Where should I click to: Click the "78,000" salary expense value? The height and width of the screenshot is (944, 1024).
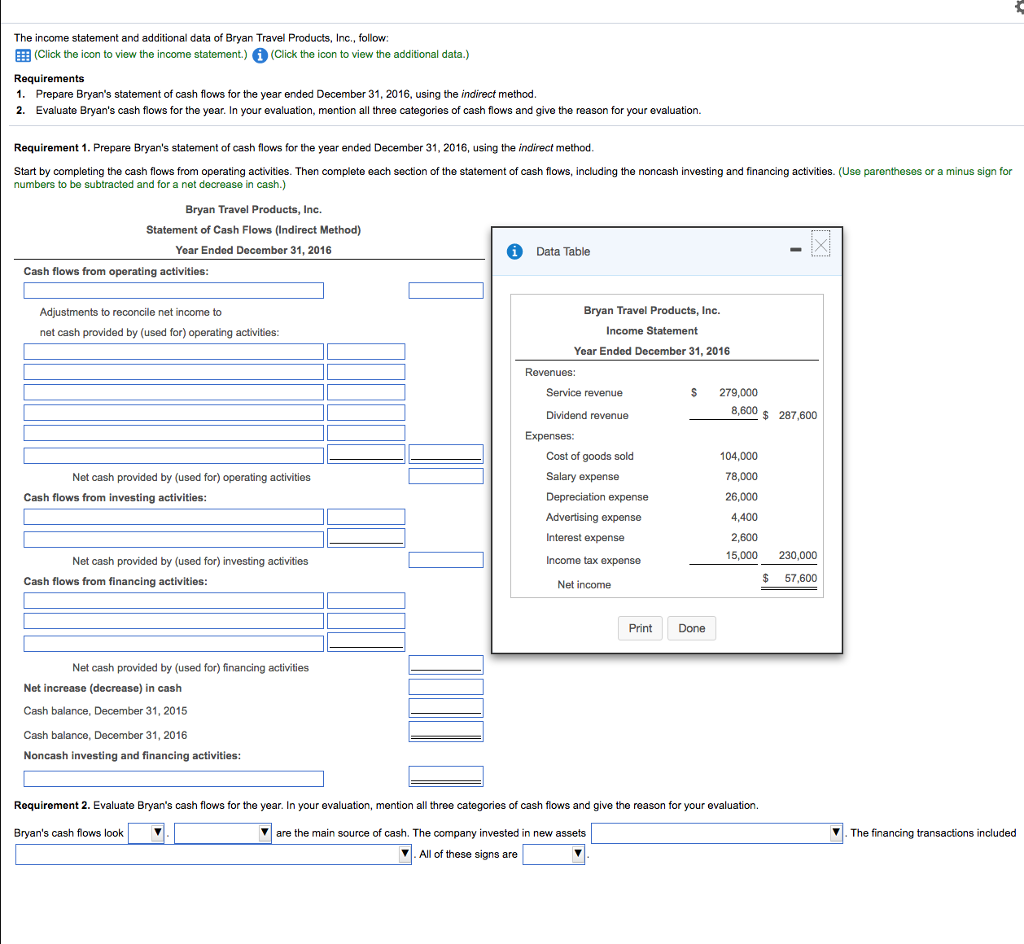741,477
